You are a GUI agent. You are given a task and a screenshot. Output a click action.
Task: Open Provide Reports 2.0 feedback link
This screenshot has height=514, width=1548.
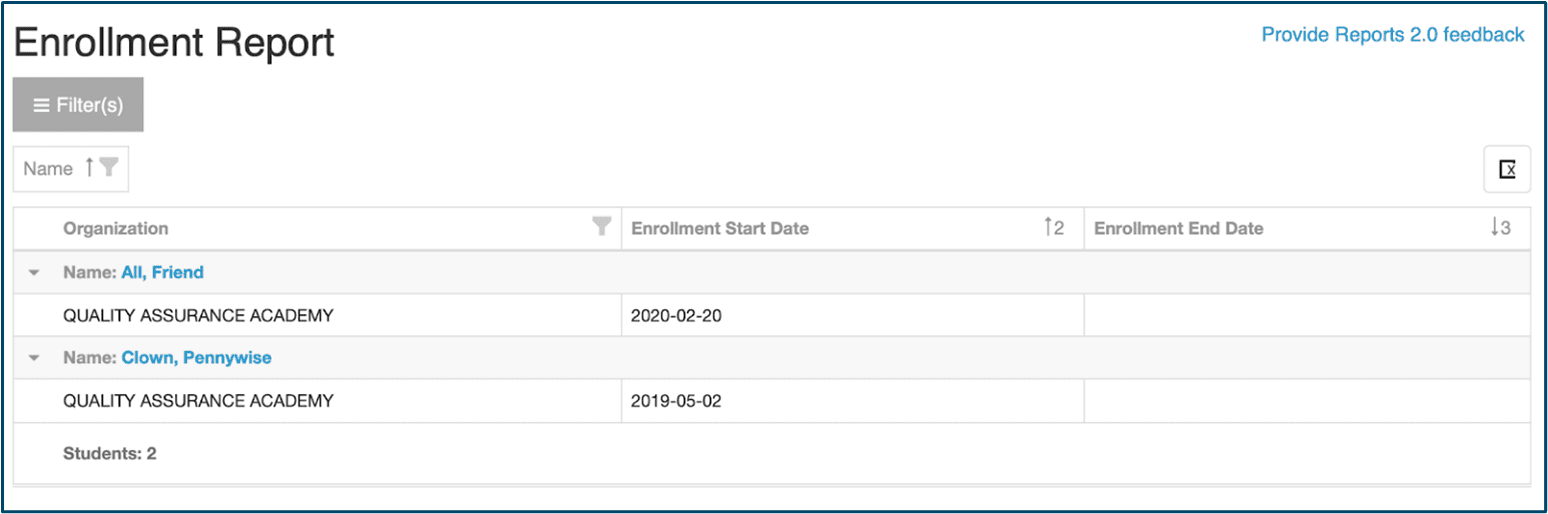[x=1392, y=35]
